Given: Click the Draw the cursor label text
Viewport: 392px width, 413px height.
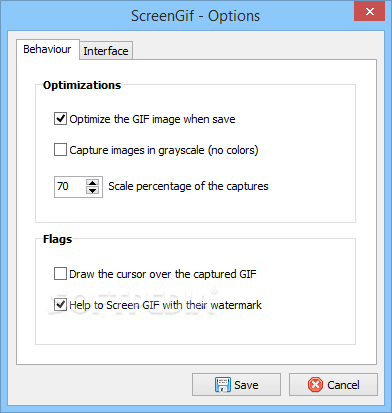Looking at the screenshot, I should tap(163, 274).
